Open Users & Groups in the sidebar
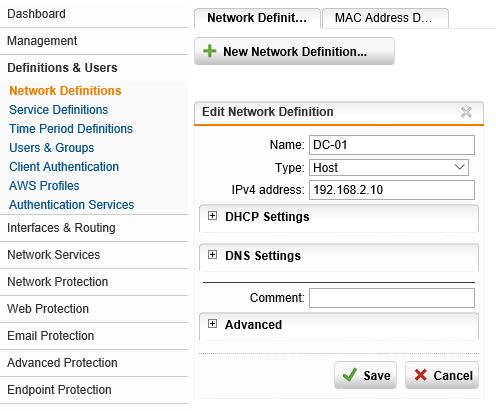 tap(52, 148)
